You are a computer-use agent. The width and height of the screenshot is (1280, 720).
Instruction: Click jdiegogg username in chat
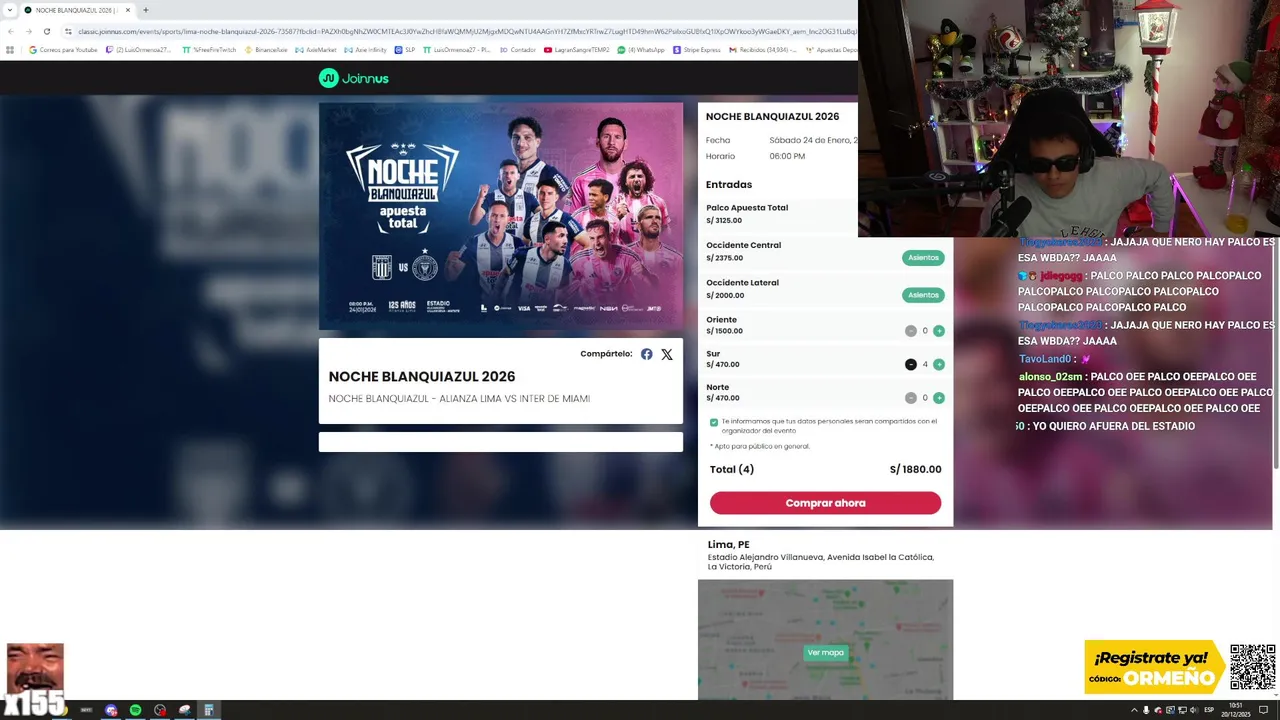coord(1060,276)
